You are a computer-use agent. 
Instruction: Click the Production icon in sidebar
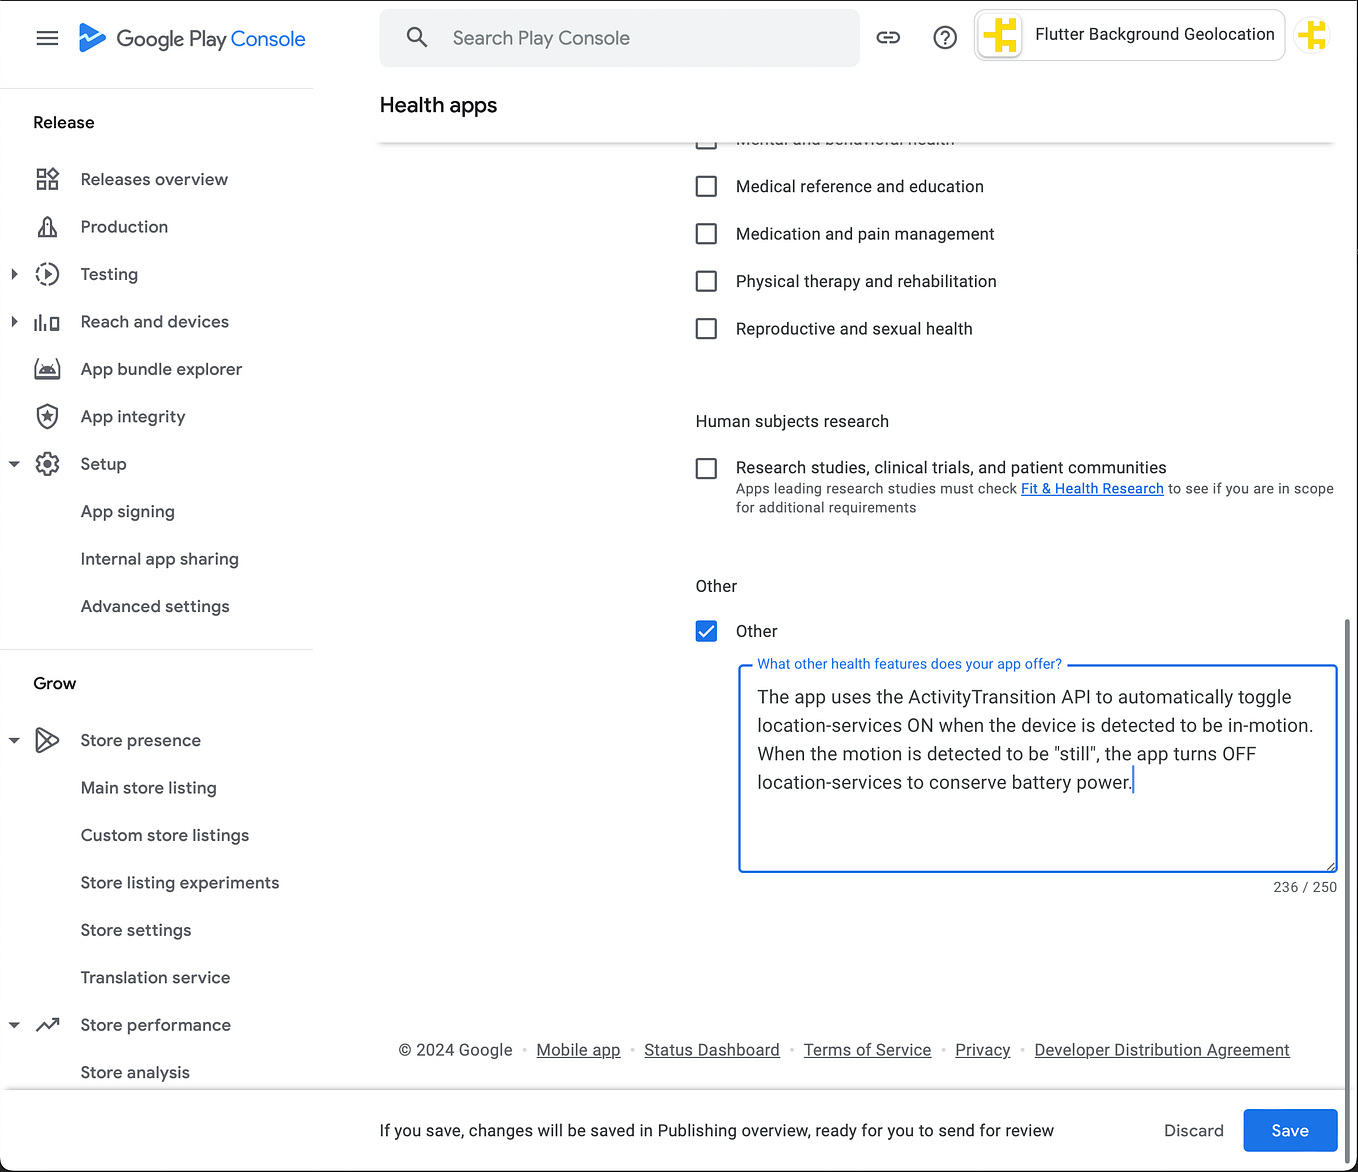coord(47,227)
